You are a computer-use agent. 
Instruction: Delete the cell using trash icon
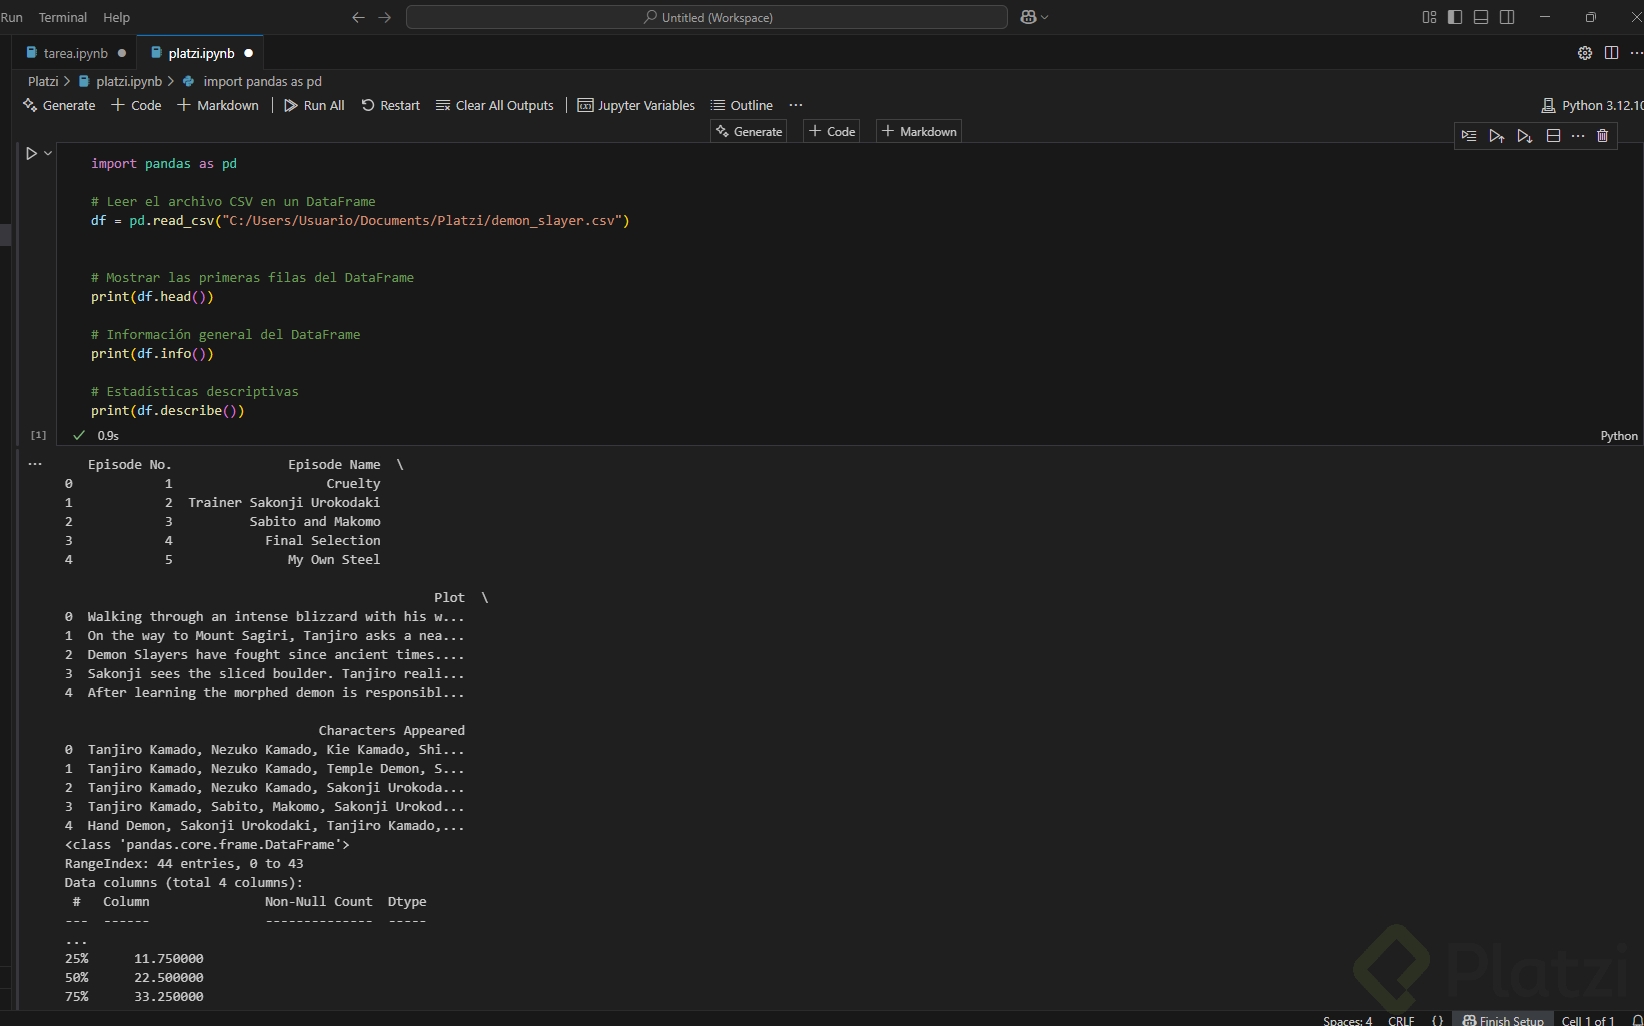pyautogui.click(x=1602, y=136)
